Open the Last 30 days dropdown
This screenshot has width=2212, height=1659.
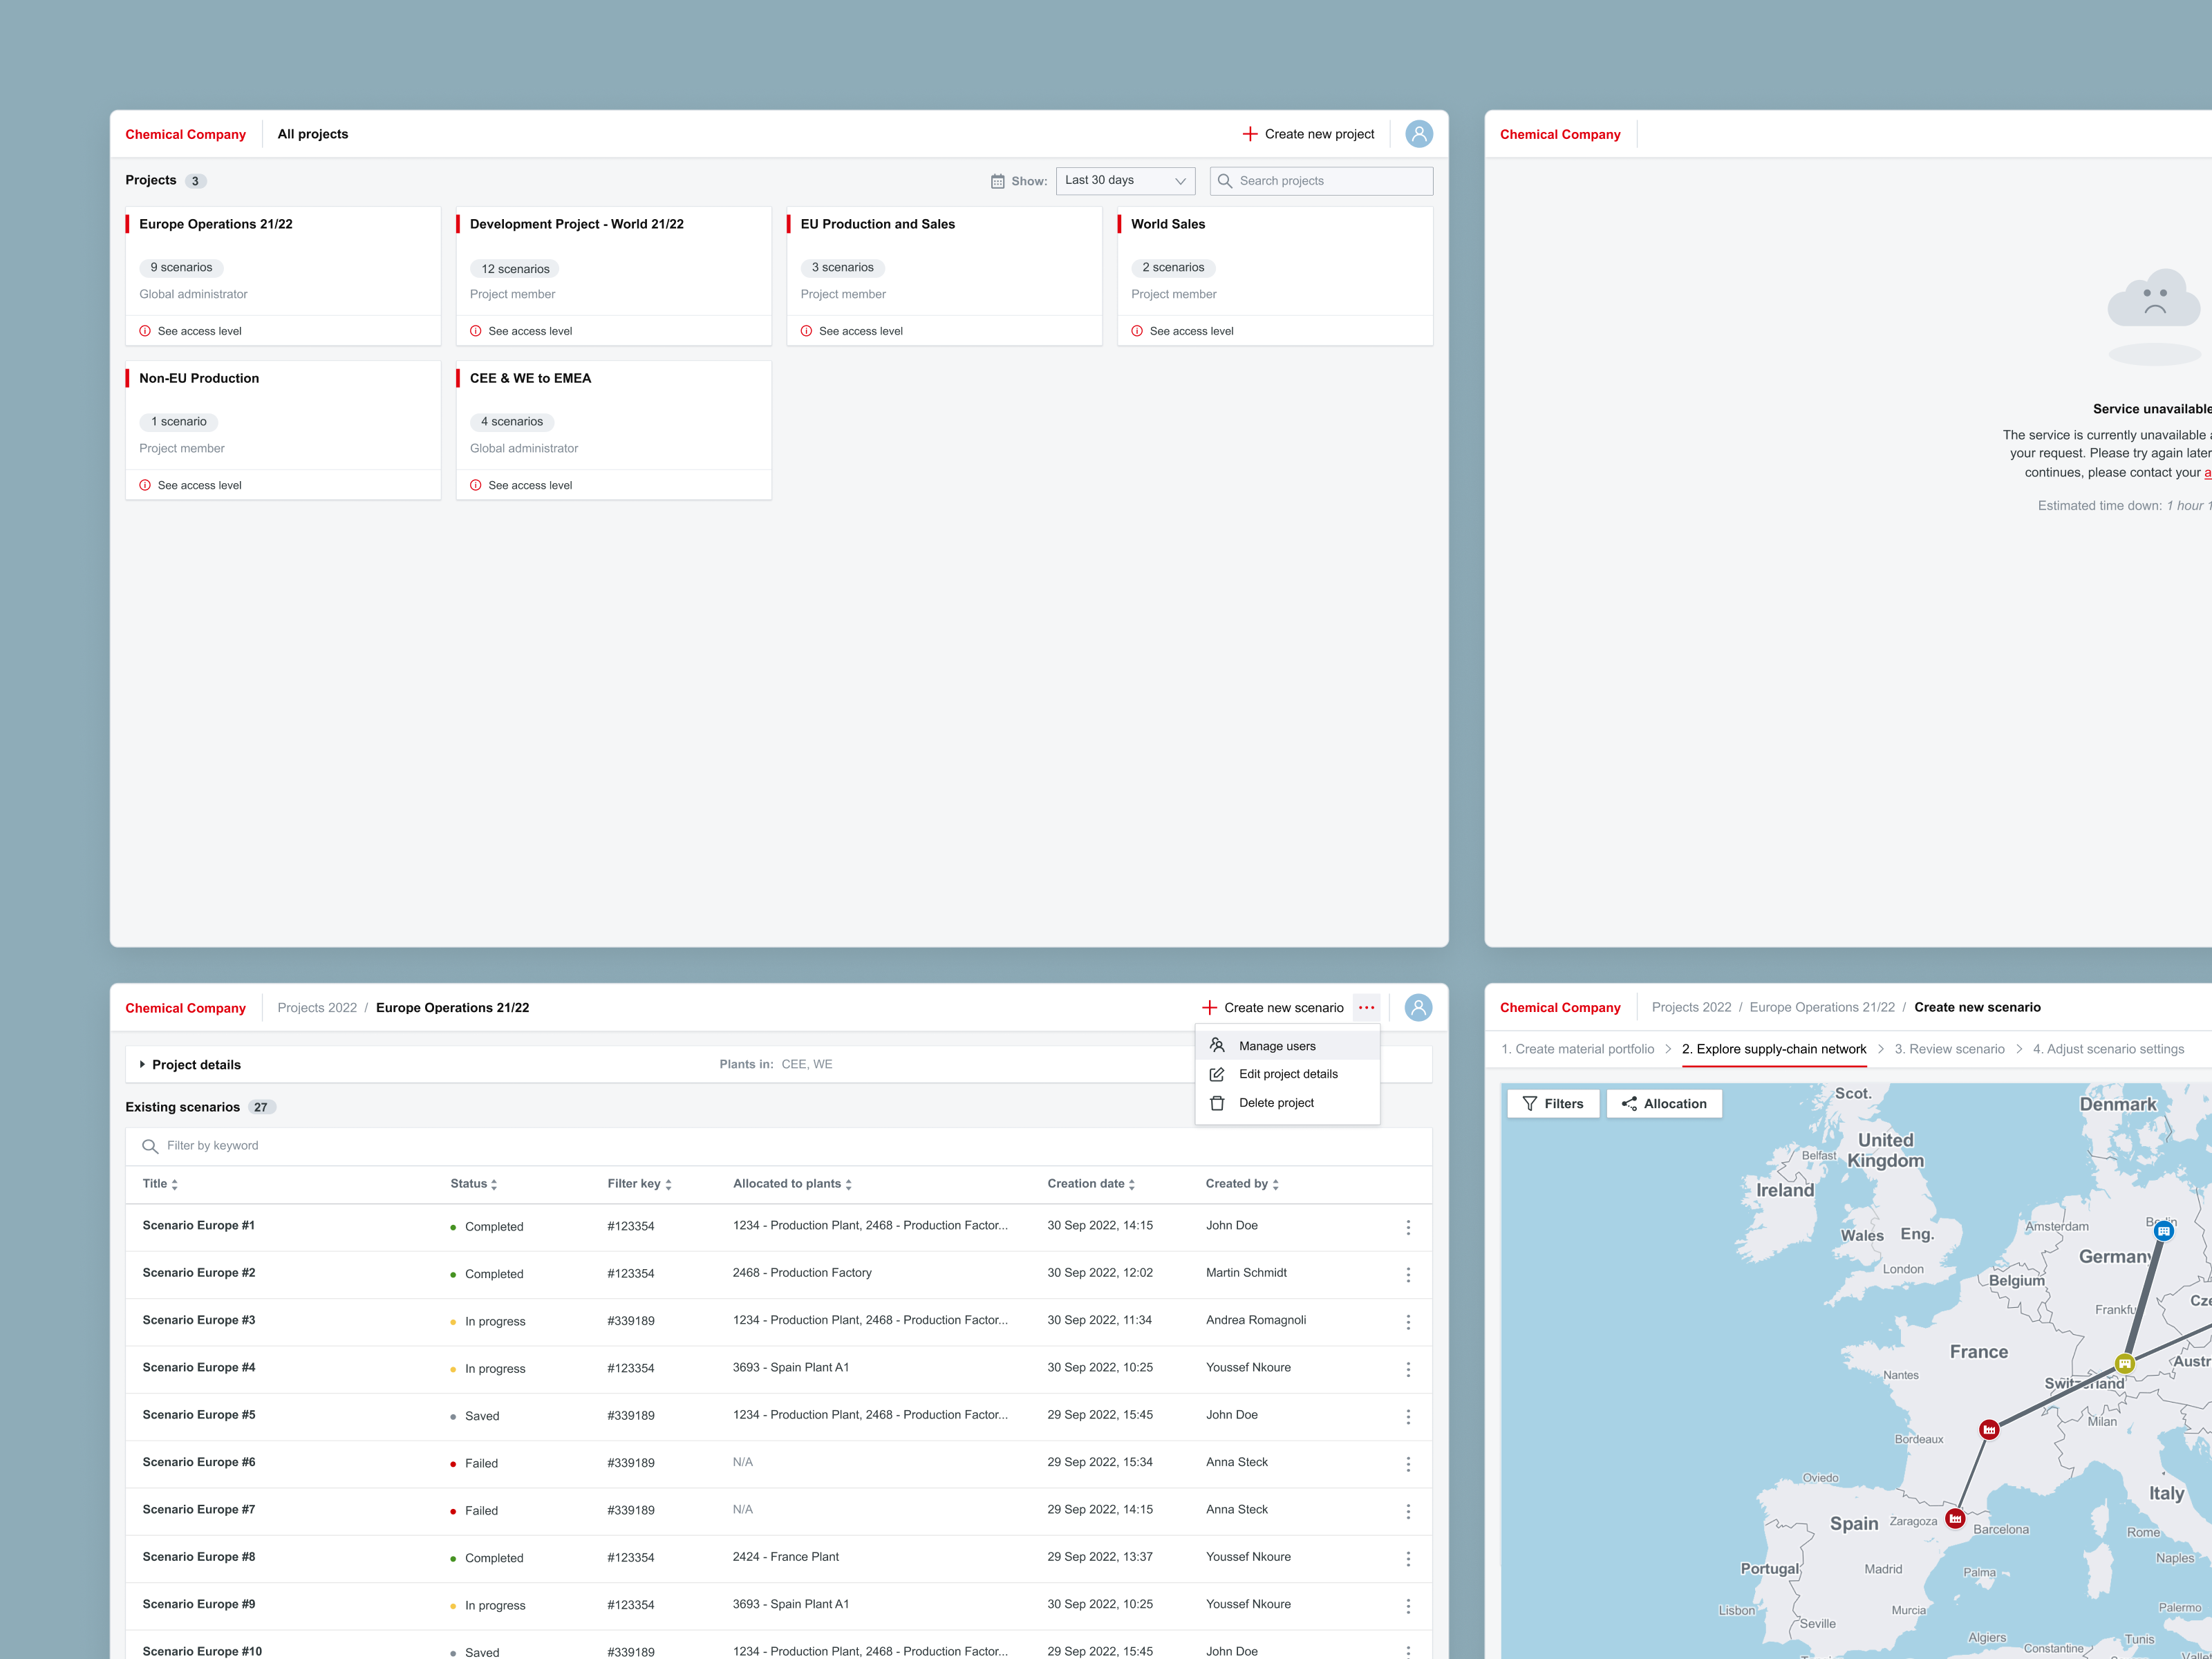[1124, 180]
